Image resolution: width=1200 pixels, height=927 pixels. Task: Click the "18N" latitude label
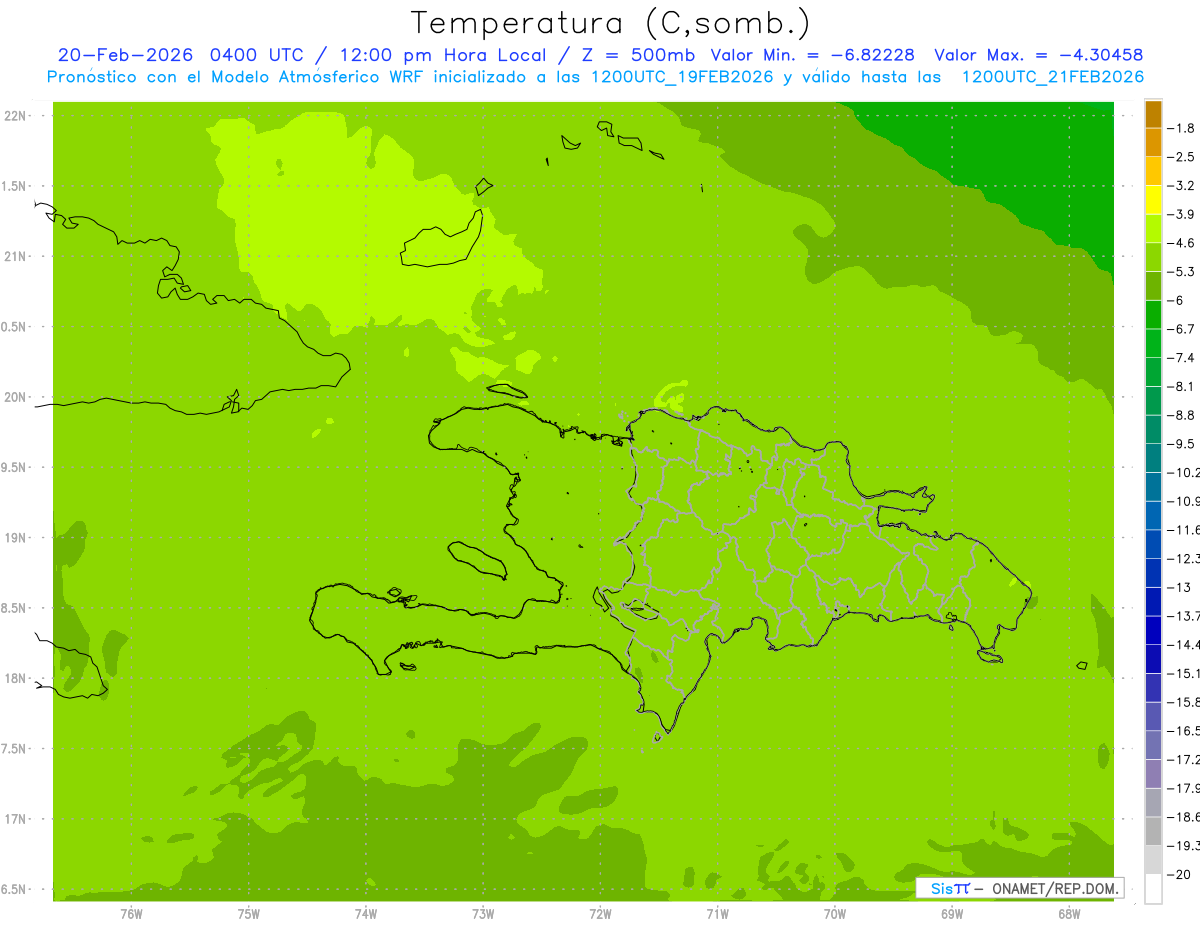[16, 678]
